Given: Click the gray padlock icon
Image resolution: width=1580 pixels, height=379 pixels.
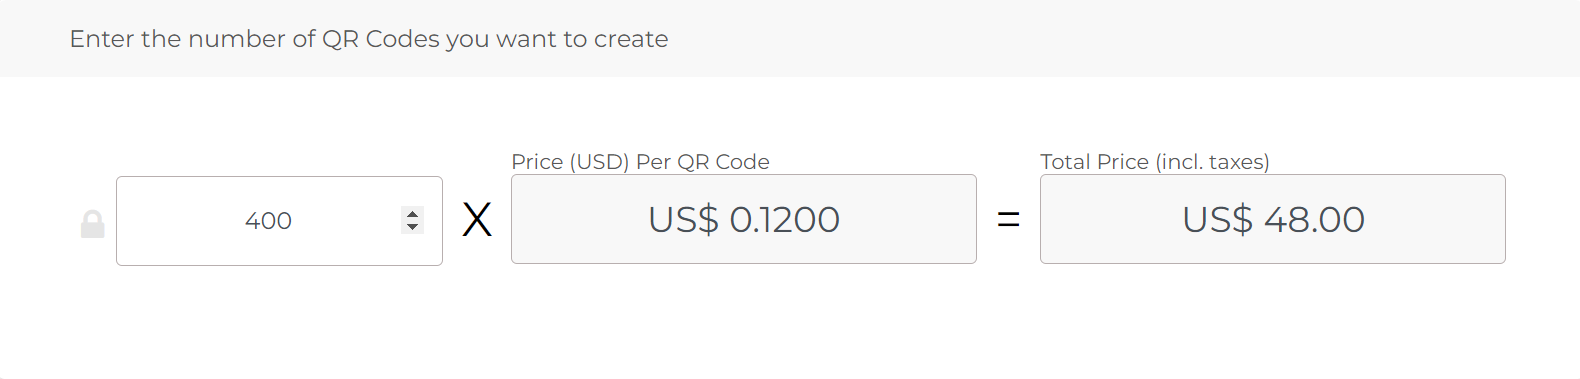Looking at the screenshot, I should point(93,224).
